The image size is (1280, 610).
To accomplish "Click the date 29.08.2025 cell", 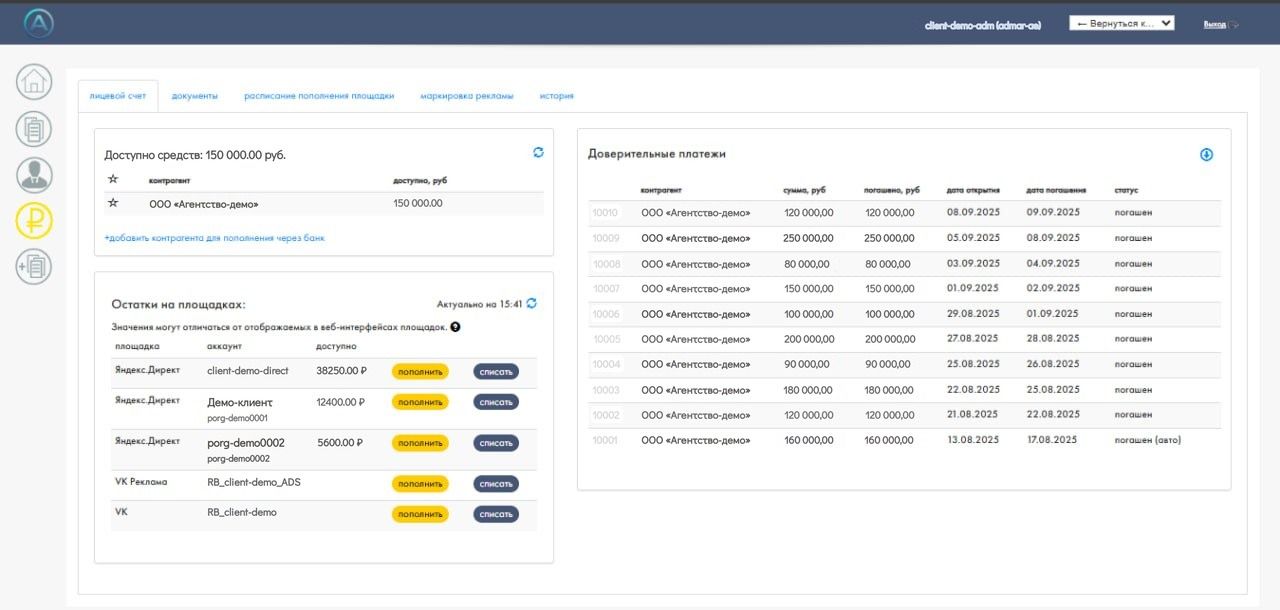I will point(972,314).
